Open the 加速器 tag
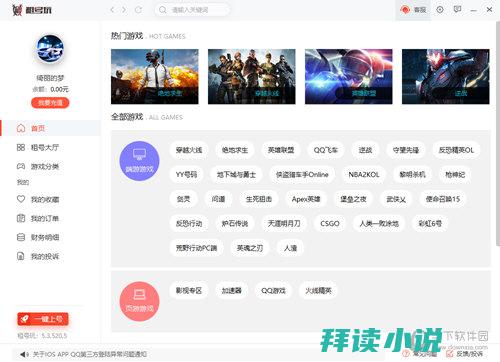 232,291
